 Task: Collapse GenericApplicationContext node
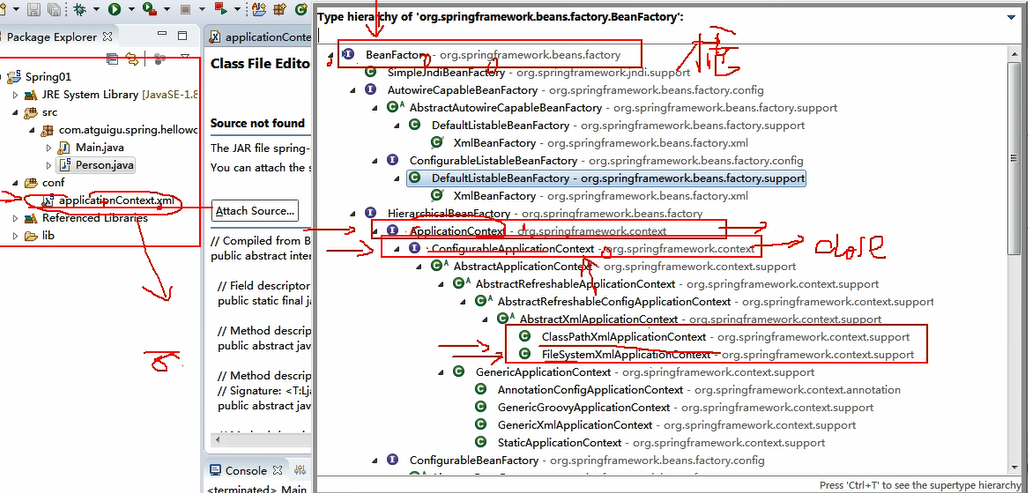pos(443,372)
